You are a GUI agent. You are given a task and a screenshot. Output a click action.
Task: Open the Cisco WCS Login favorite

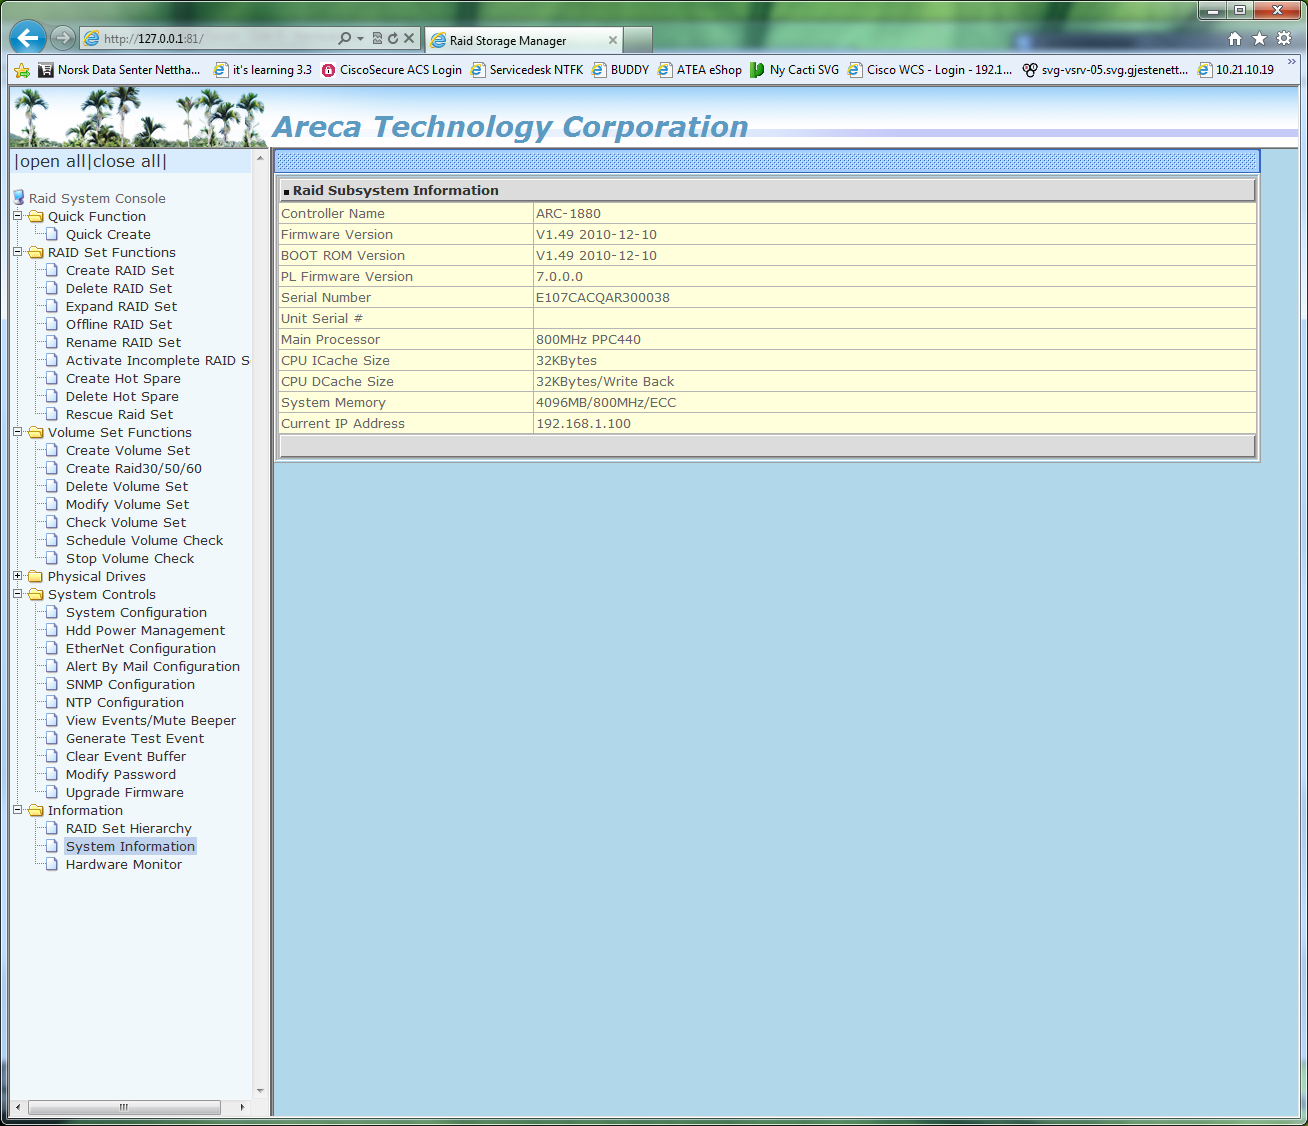(930, 70)
